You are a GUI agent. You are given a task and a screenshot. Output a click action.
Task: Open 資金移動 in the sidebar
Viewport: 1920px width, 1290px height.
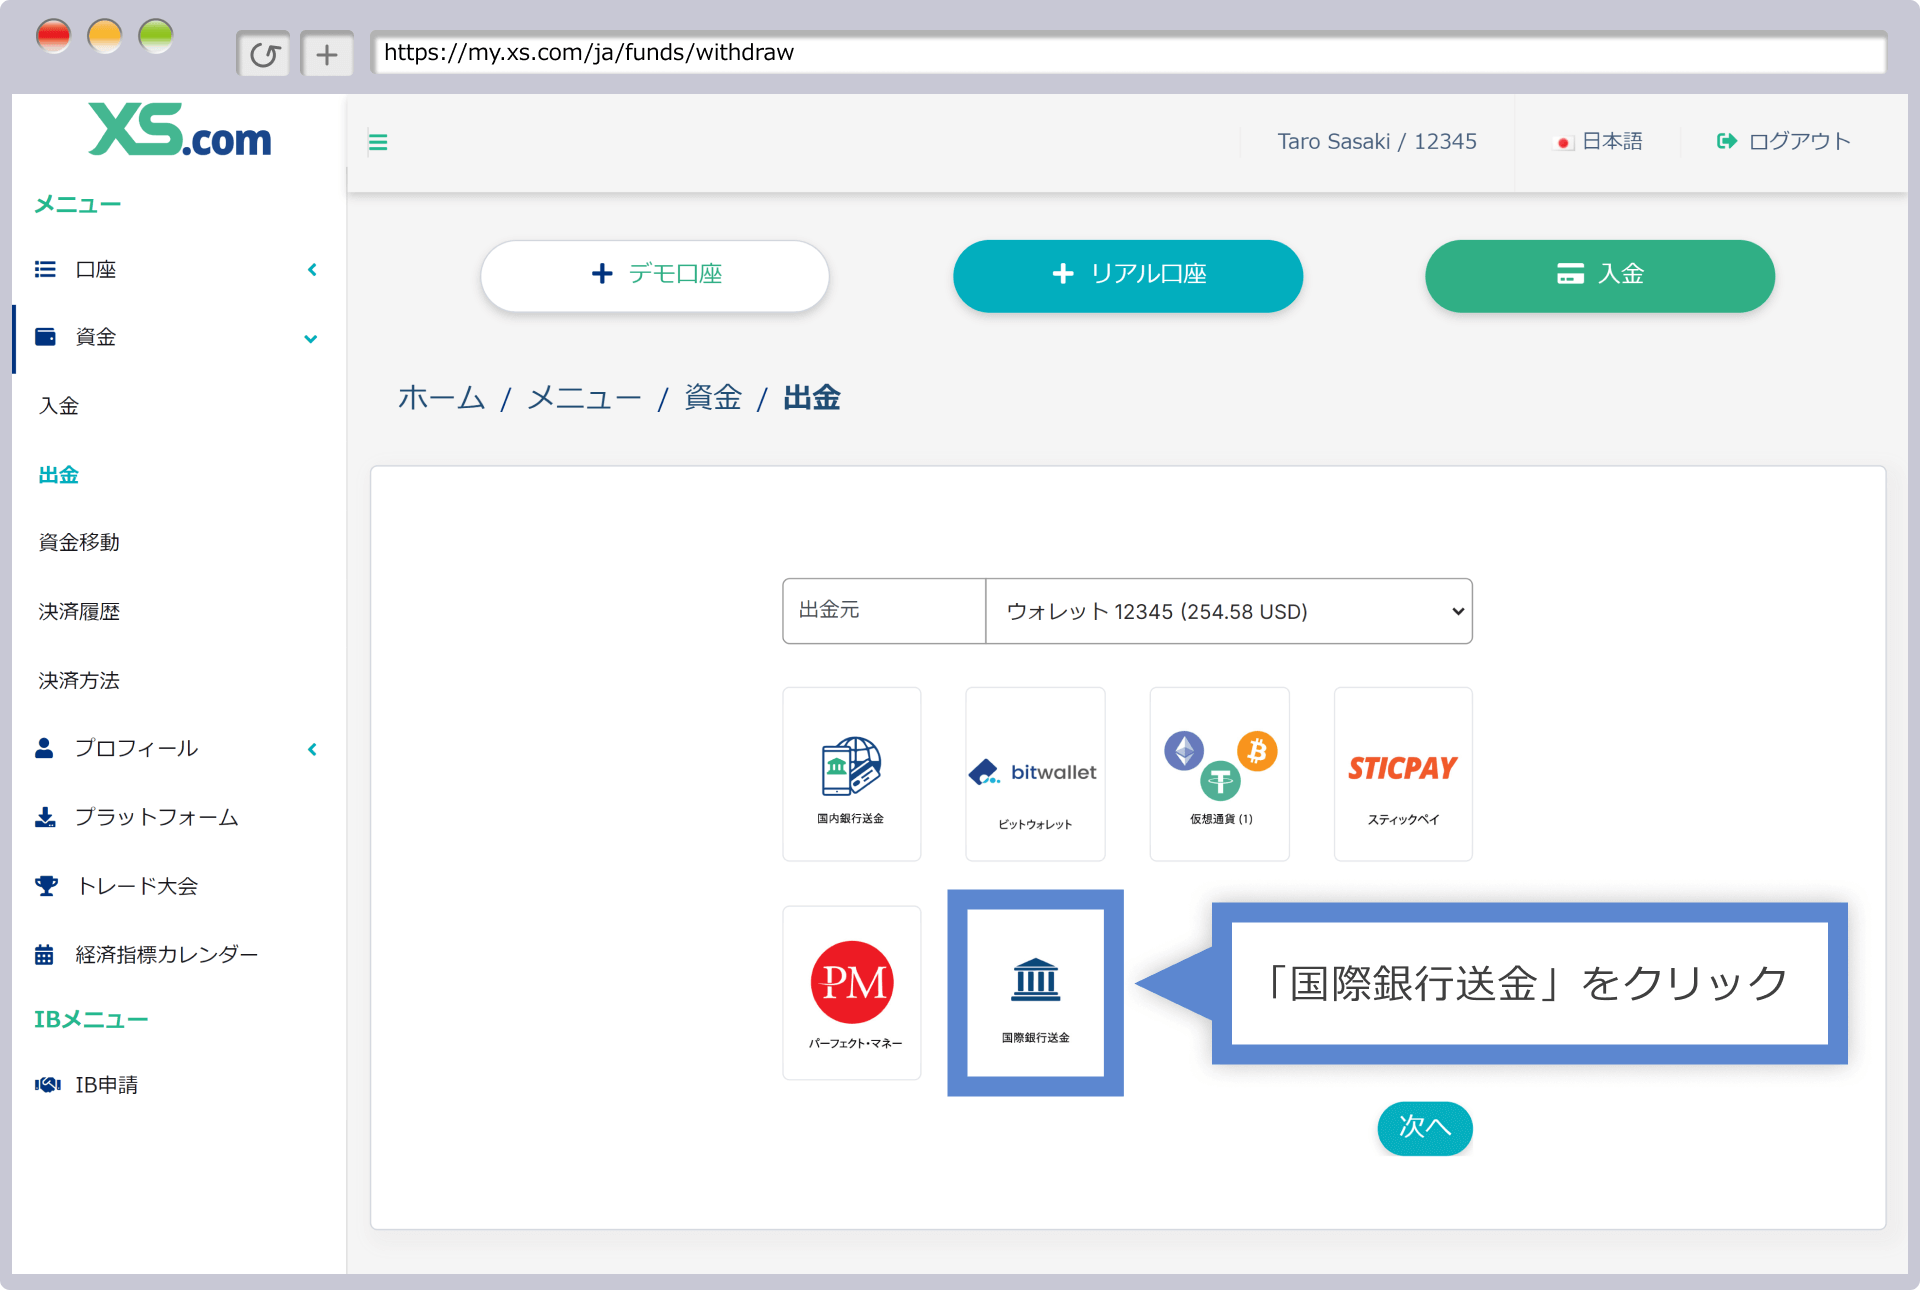click(x=79, y=543)
